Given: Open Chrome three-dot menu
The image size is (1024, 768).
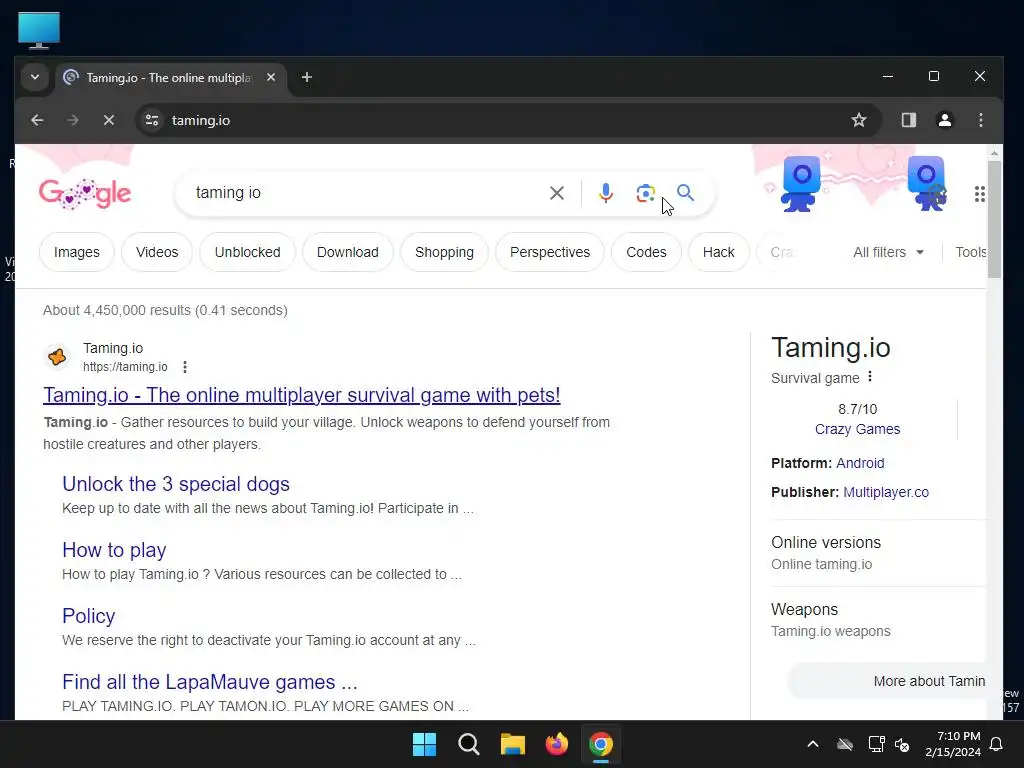Looking at the screenshot, I should 980,120.
